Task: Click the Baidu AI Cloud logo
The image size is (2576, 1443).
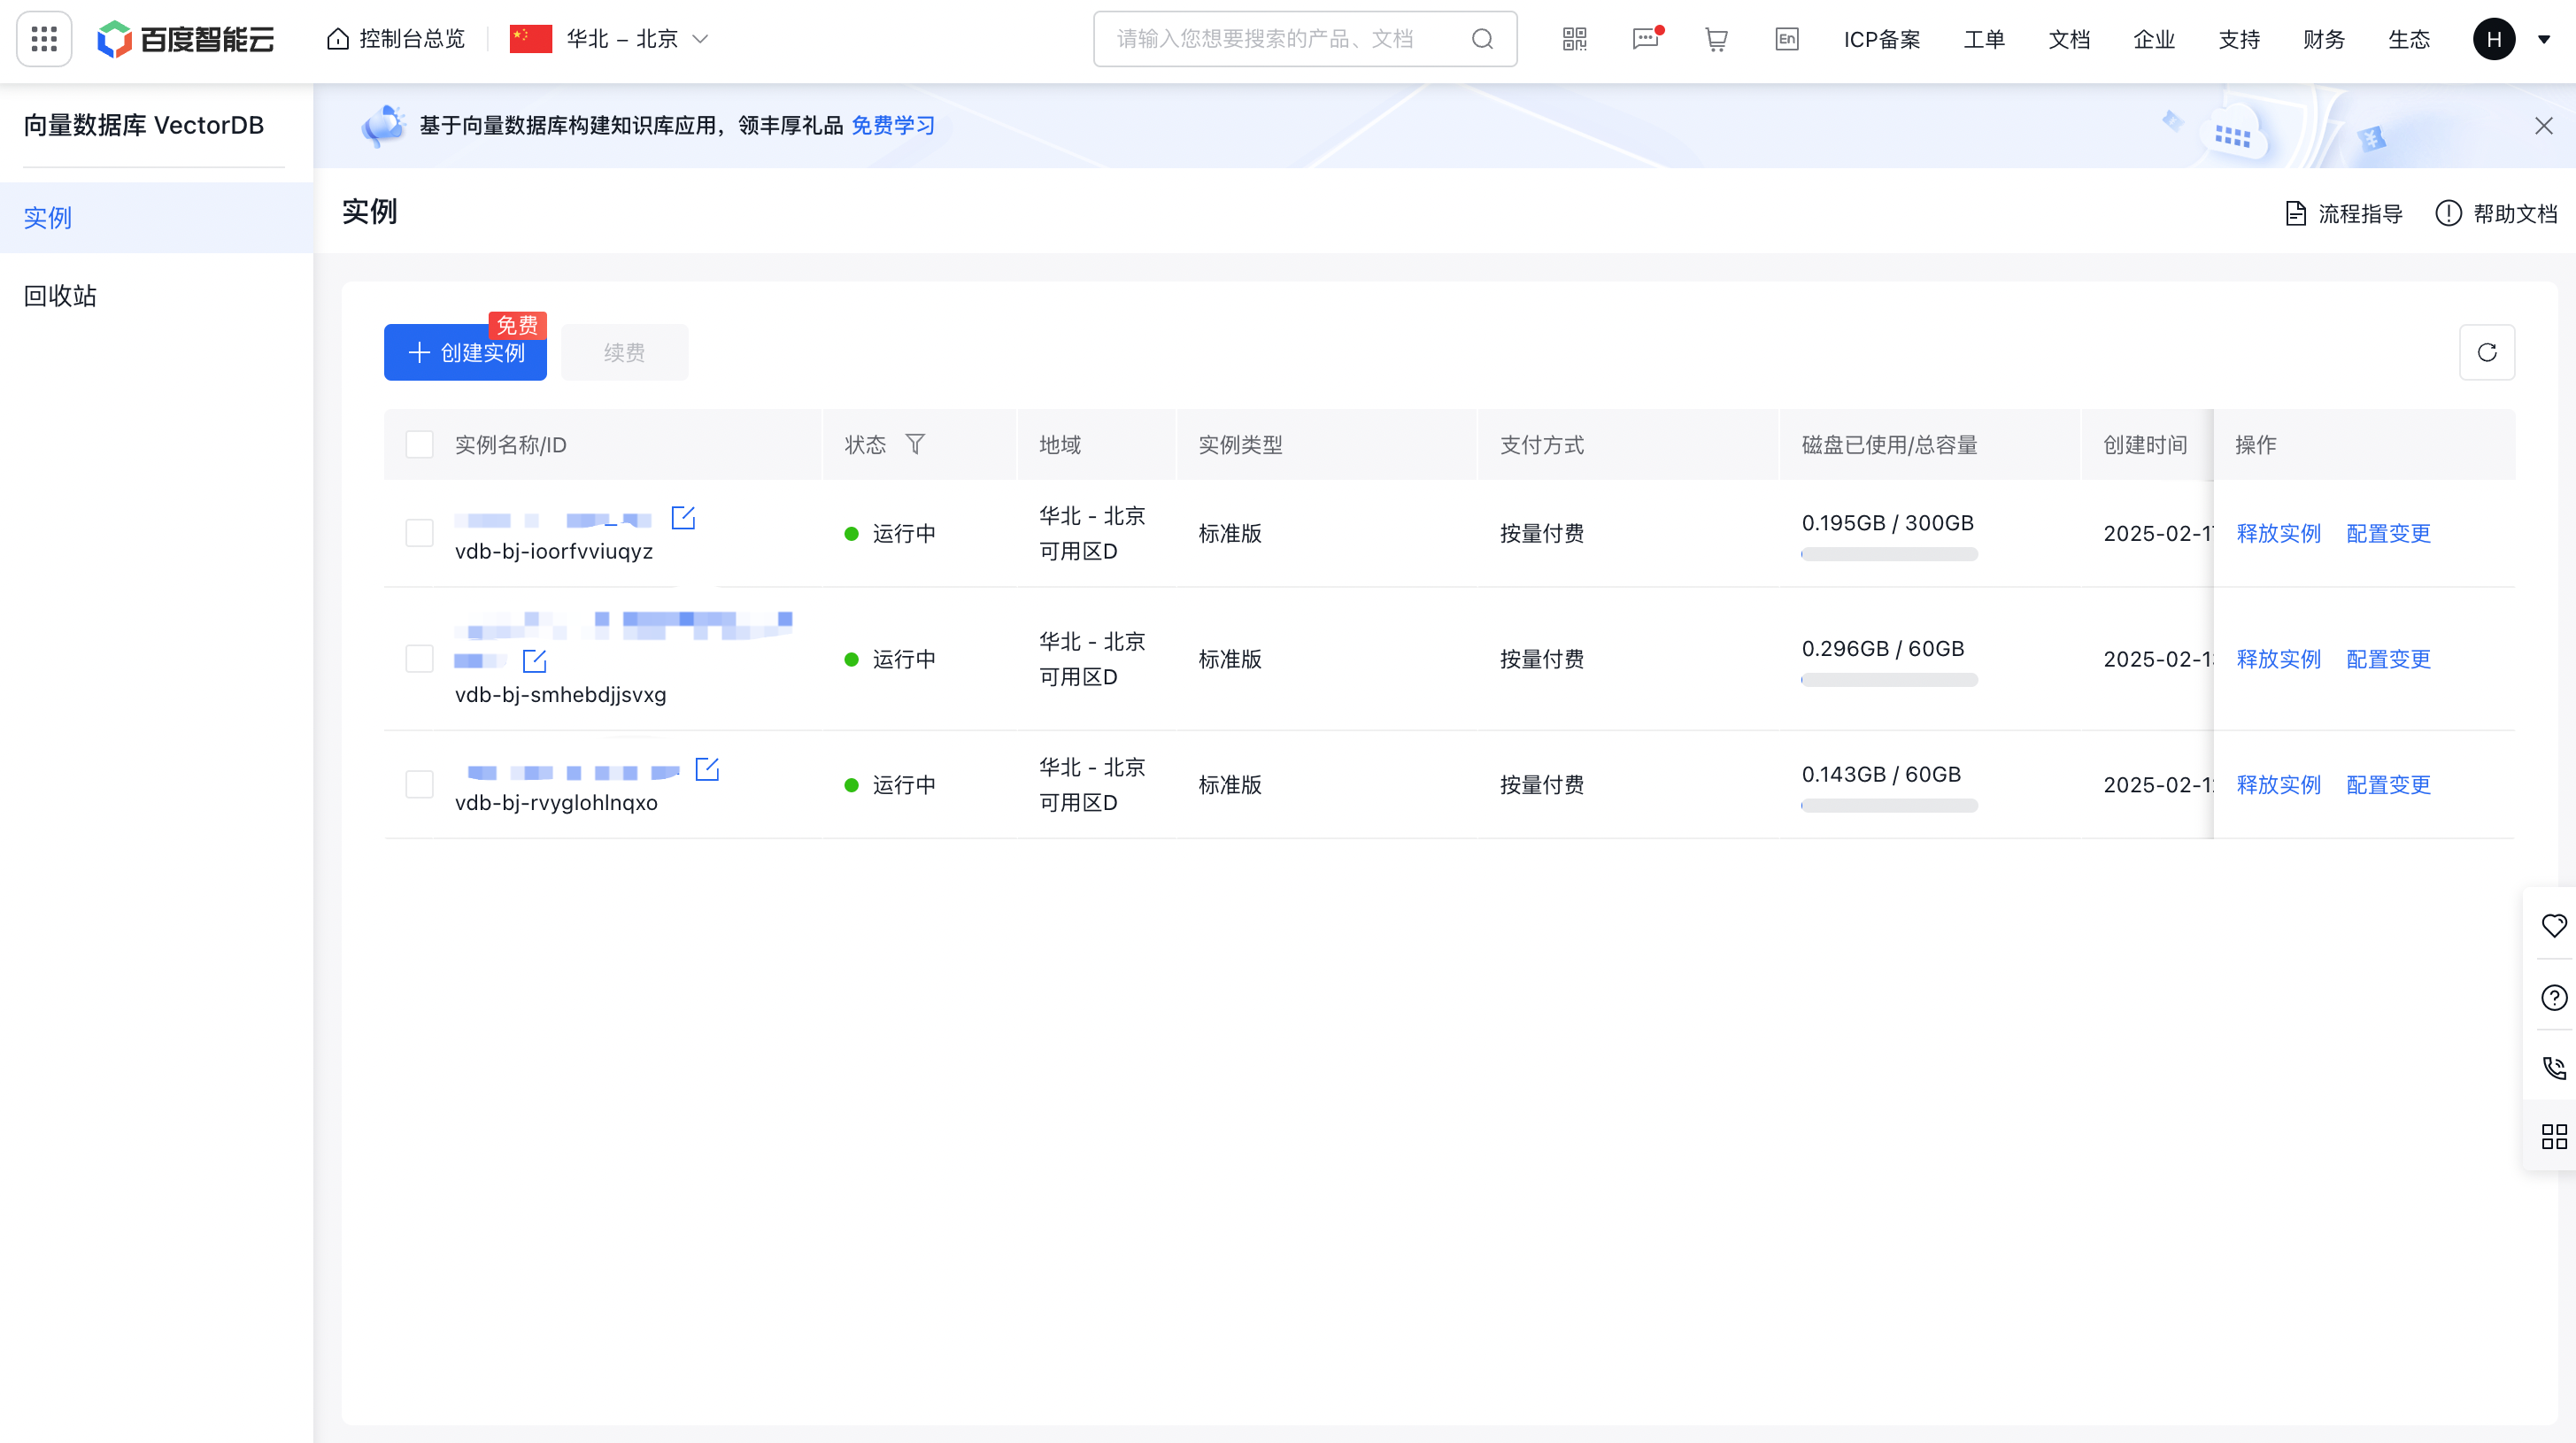Action: click(x=186, y=39)
